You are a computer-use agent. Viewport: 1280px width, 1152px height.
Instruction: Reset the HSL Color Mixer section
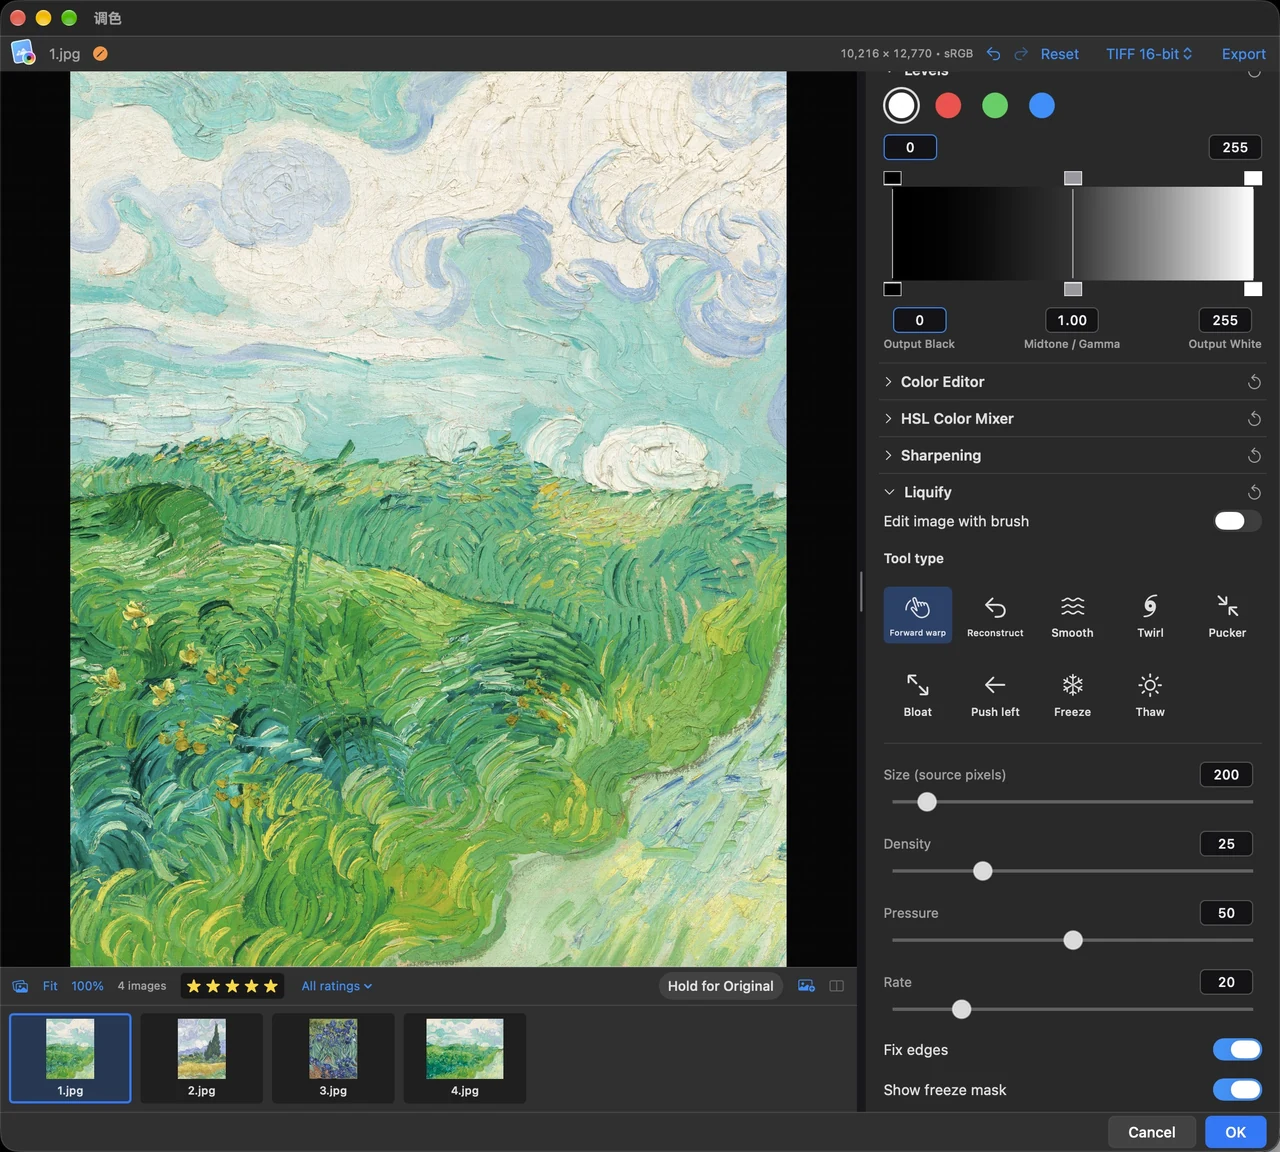pyautogui.click(x=1254, y=419)
